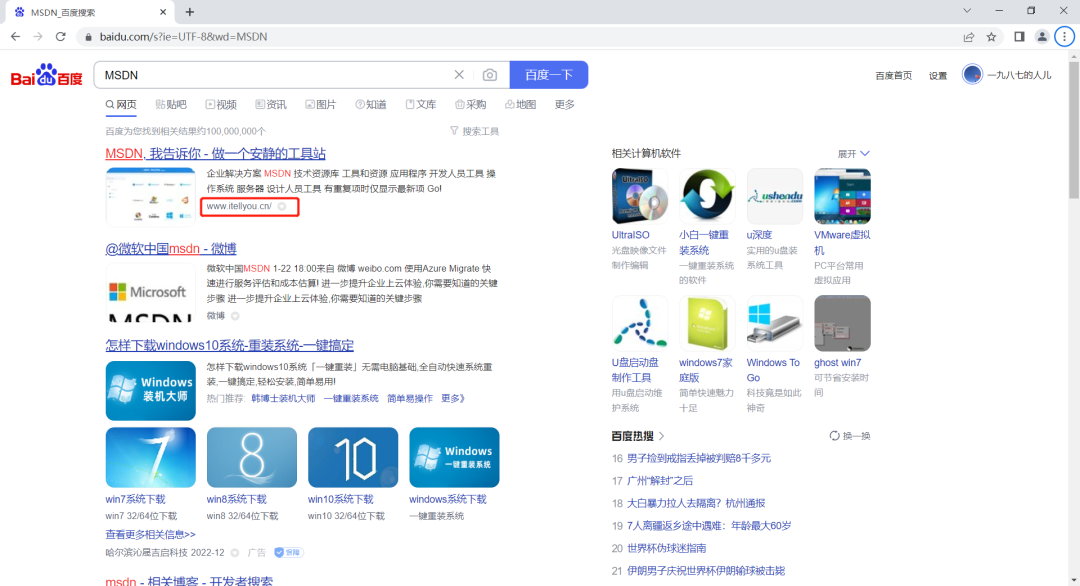Open UltraISO software icon
The width and height of the screenshot is (1080, 586).
coord(639,196)
